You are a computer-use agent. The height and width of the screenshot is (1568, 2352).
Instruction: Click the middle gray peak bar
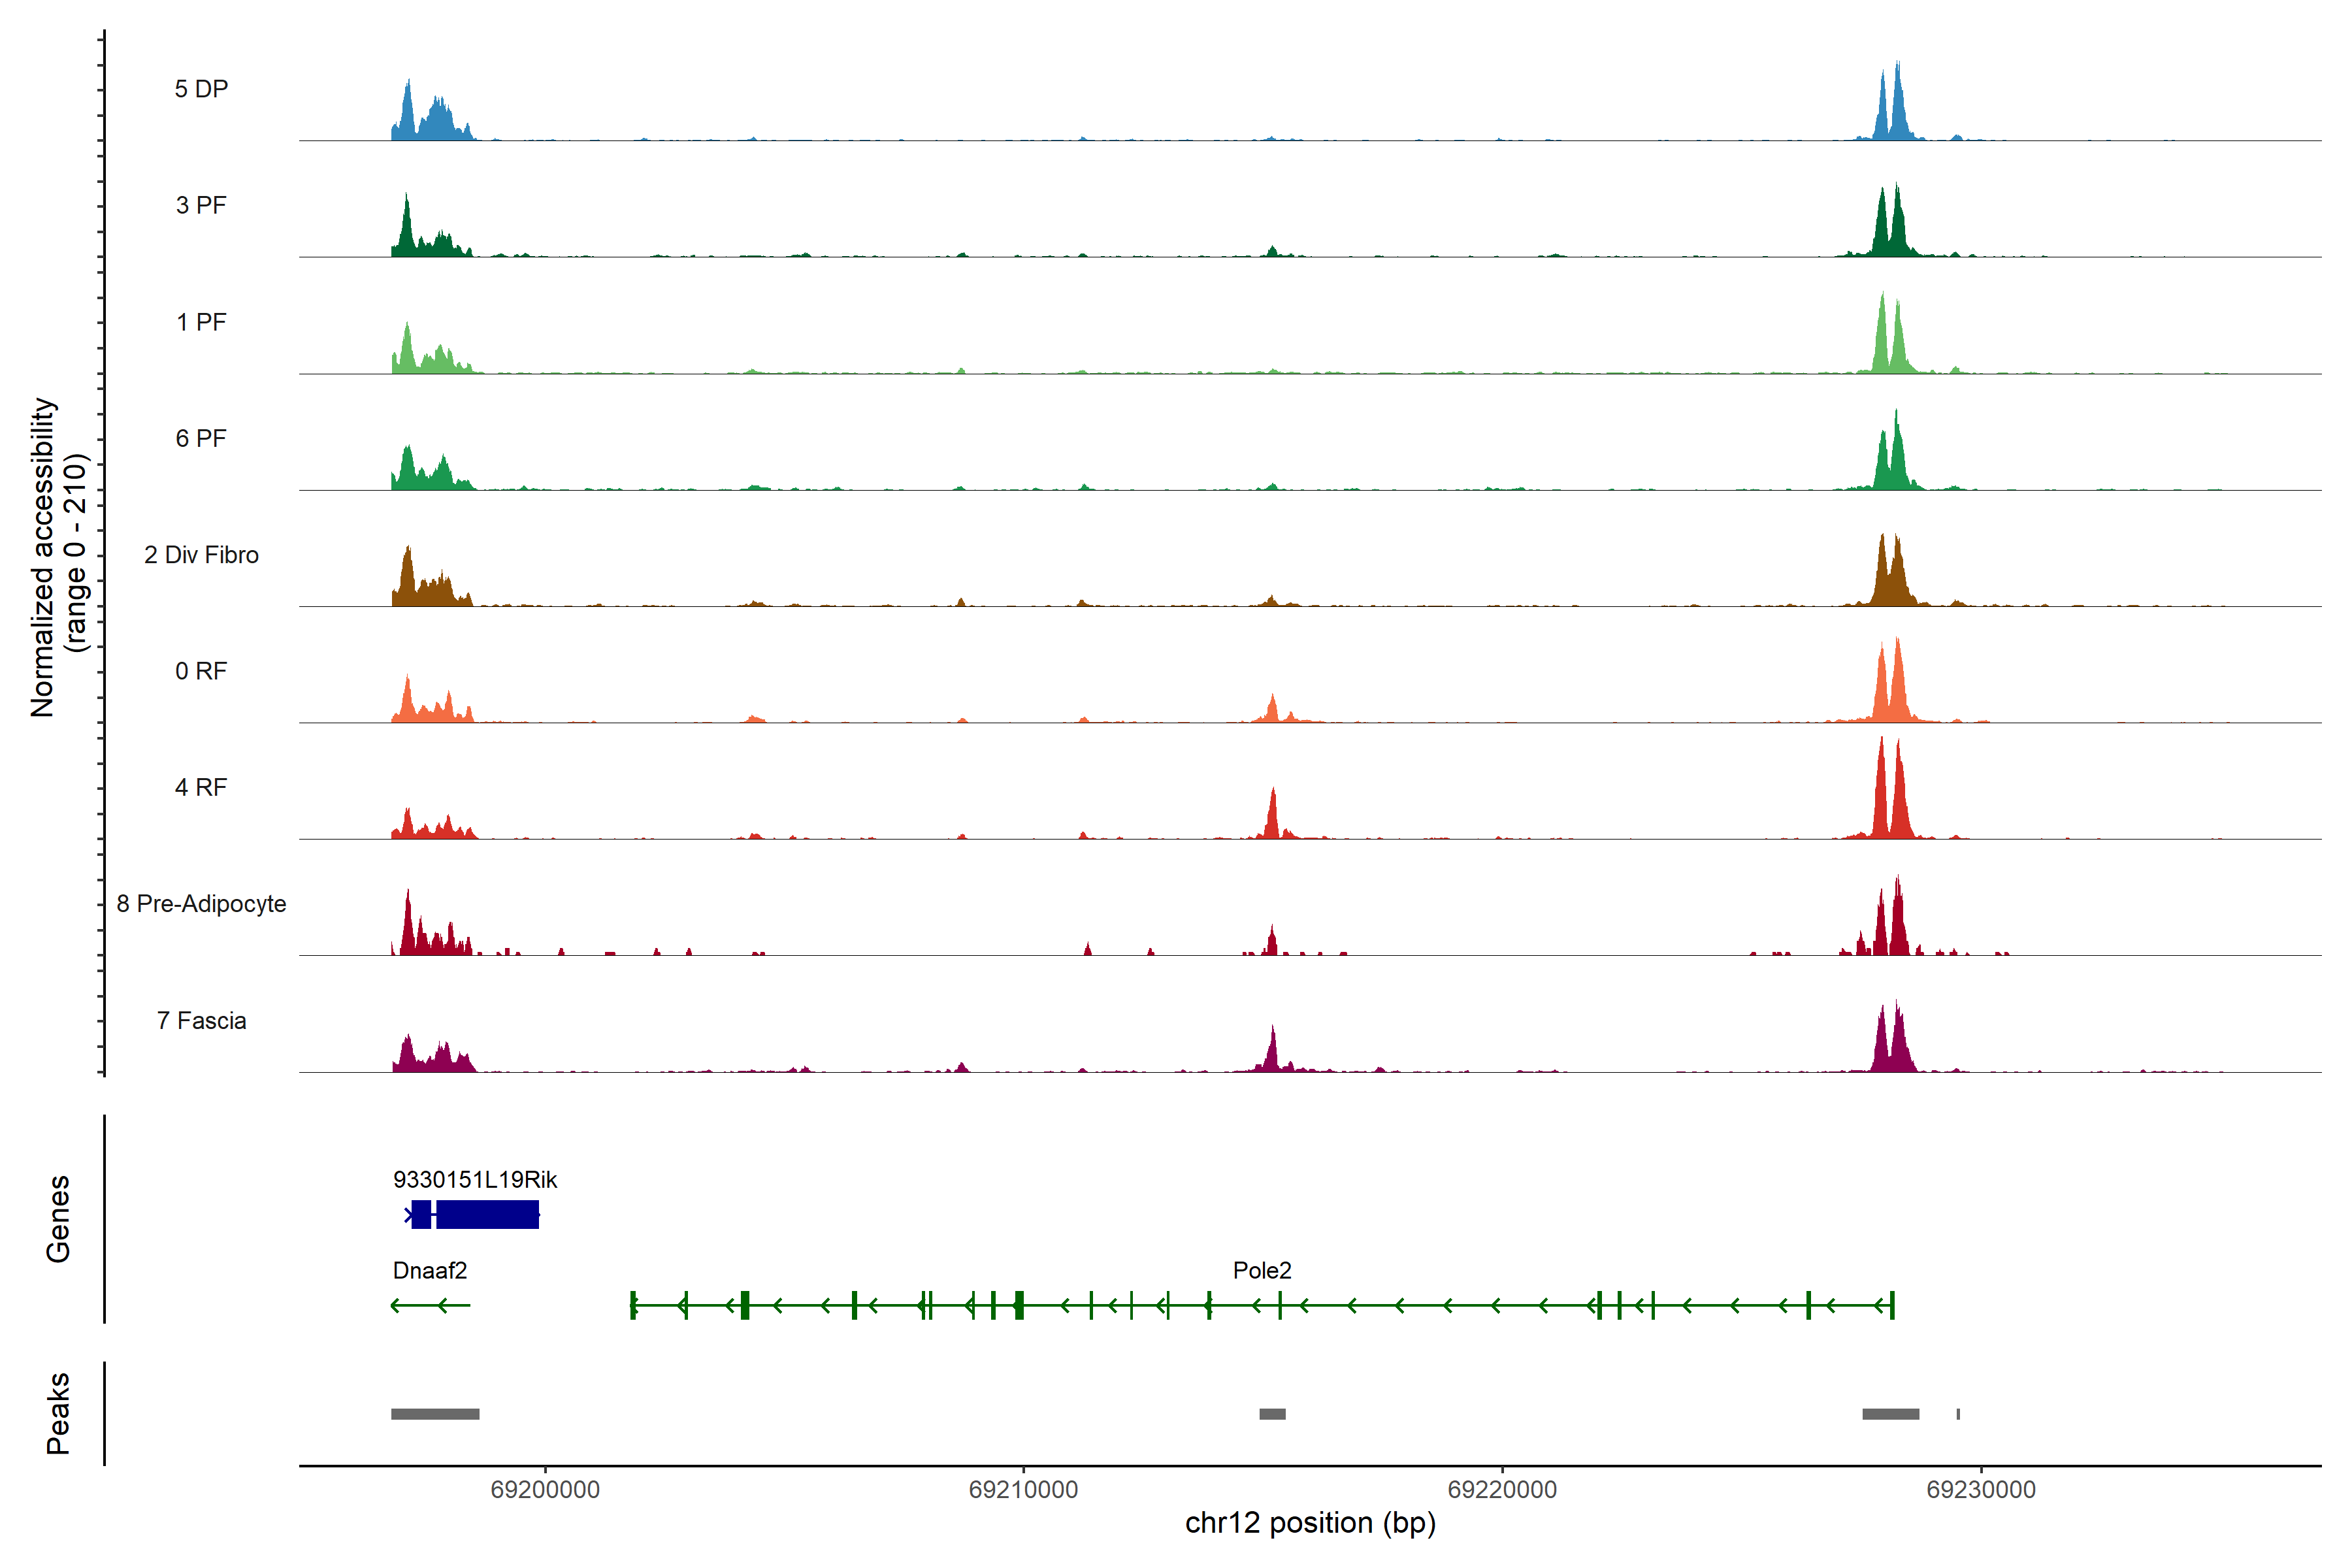(1272, 1414)
